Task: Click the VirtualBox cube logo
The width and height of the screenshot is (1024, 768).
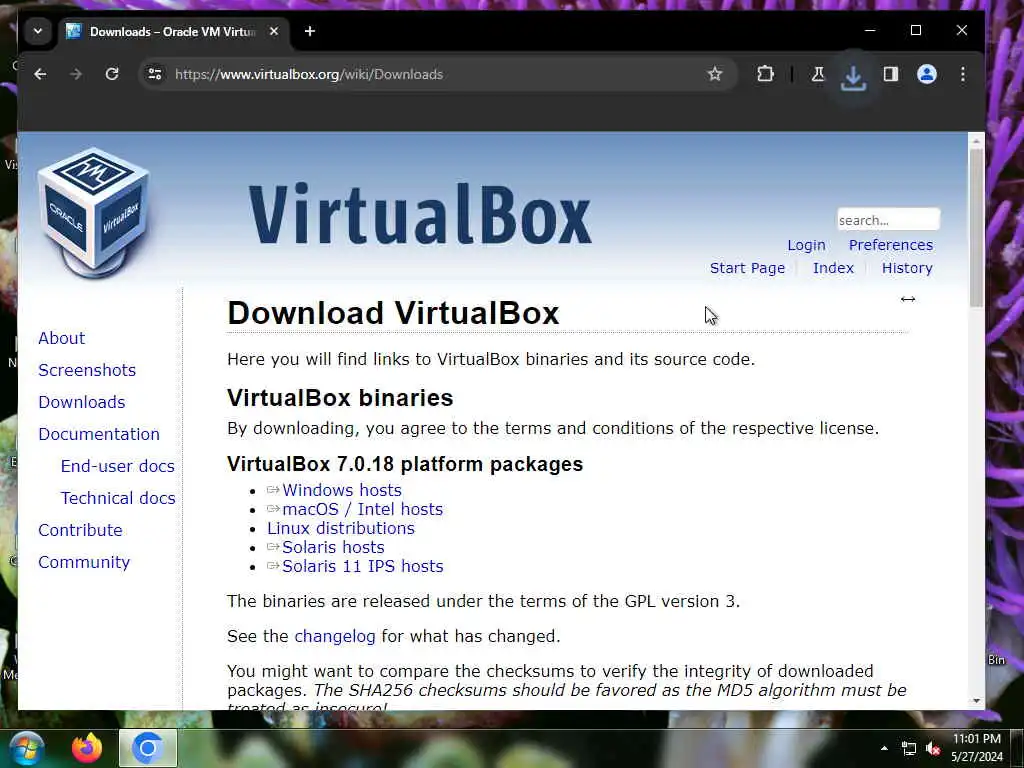Action: [x=94, y=213]
